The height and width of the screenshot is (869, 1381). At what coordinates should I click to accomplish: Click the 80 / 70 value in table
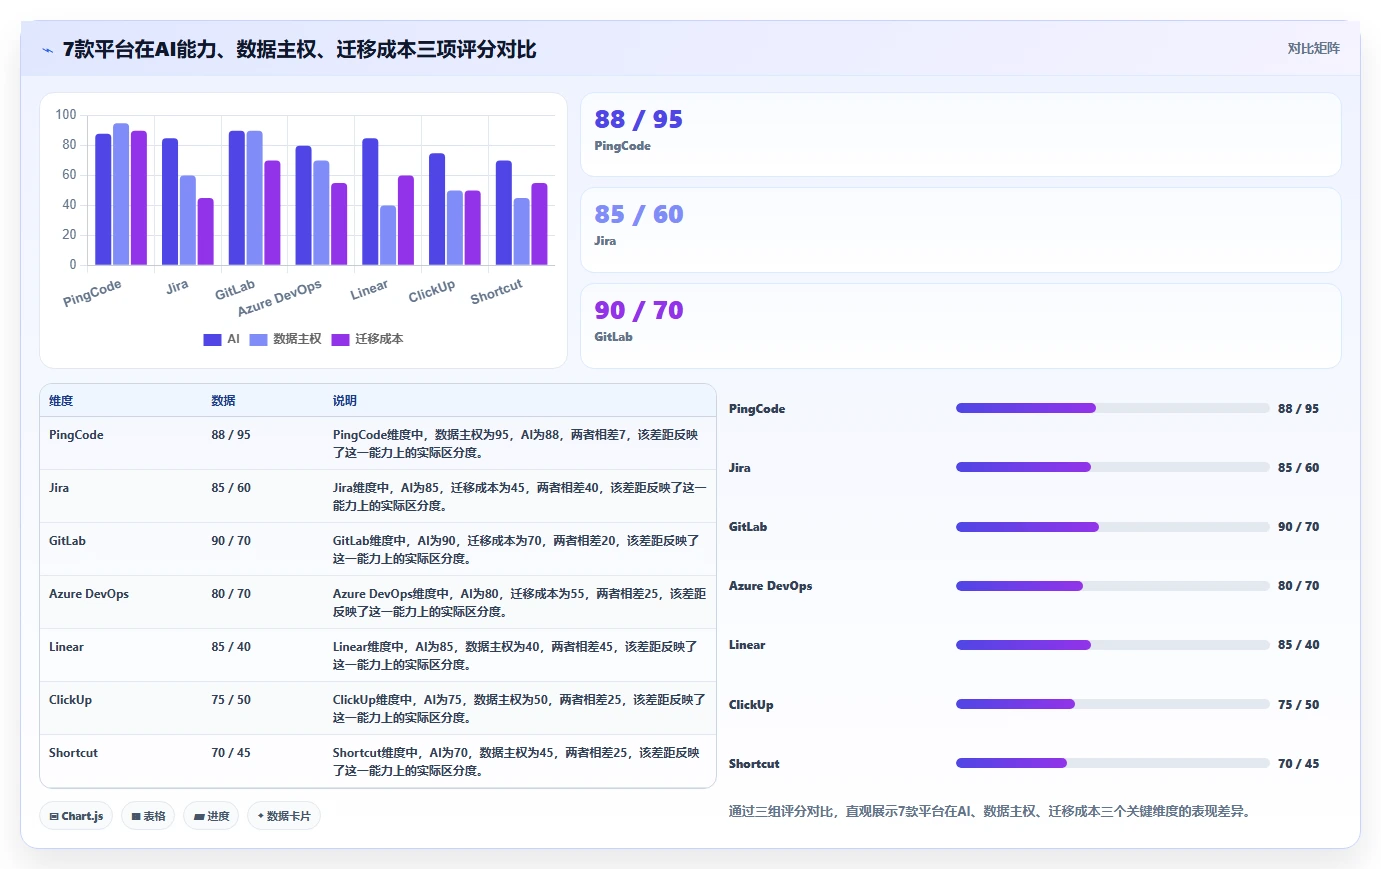coord(231,594)
